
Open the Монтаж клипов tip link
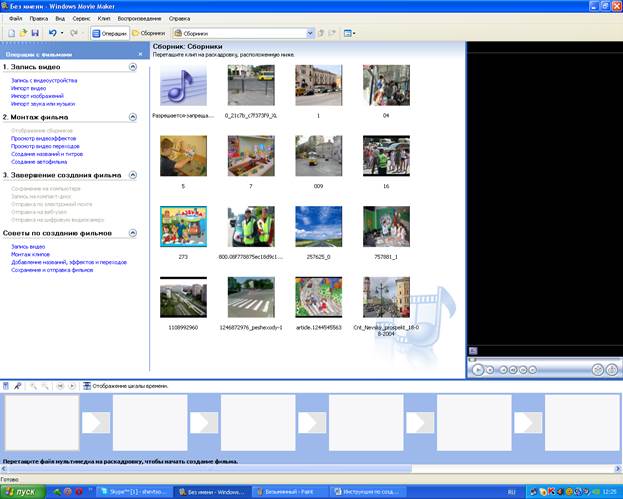point(30,254)
